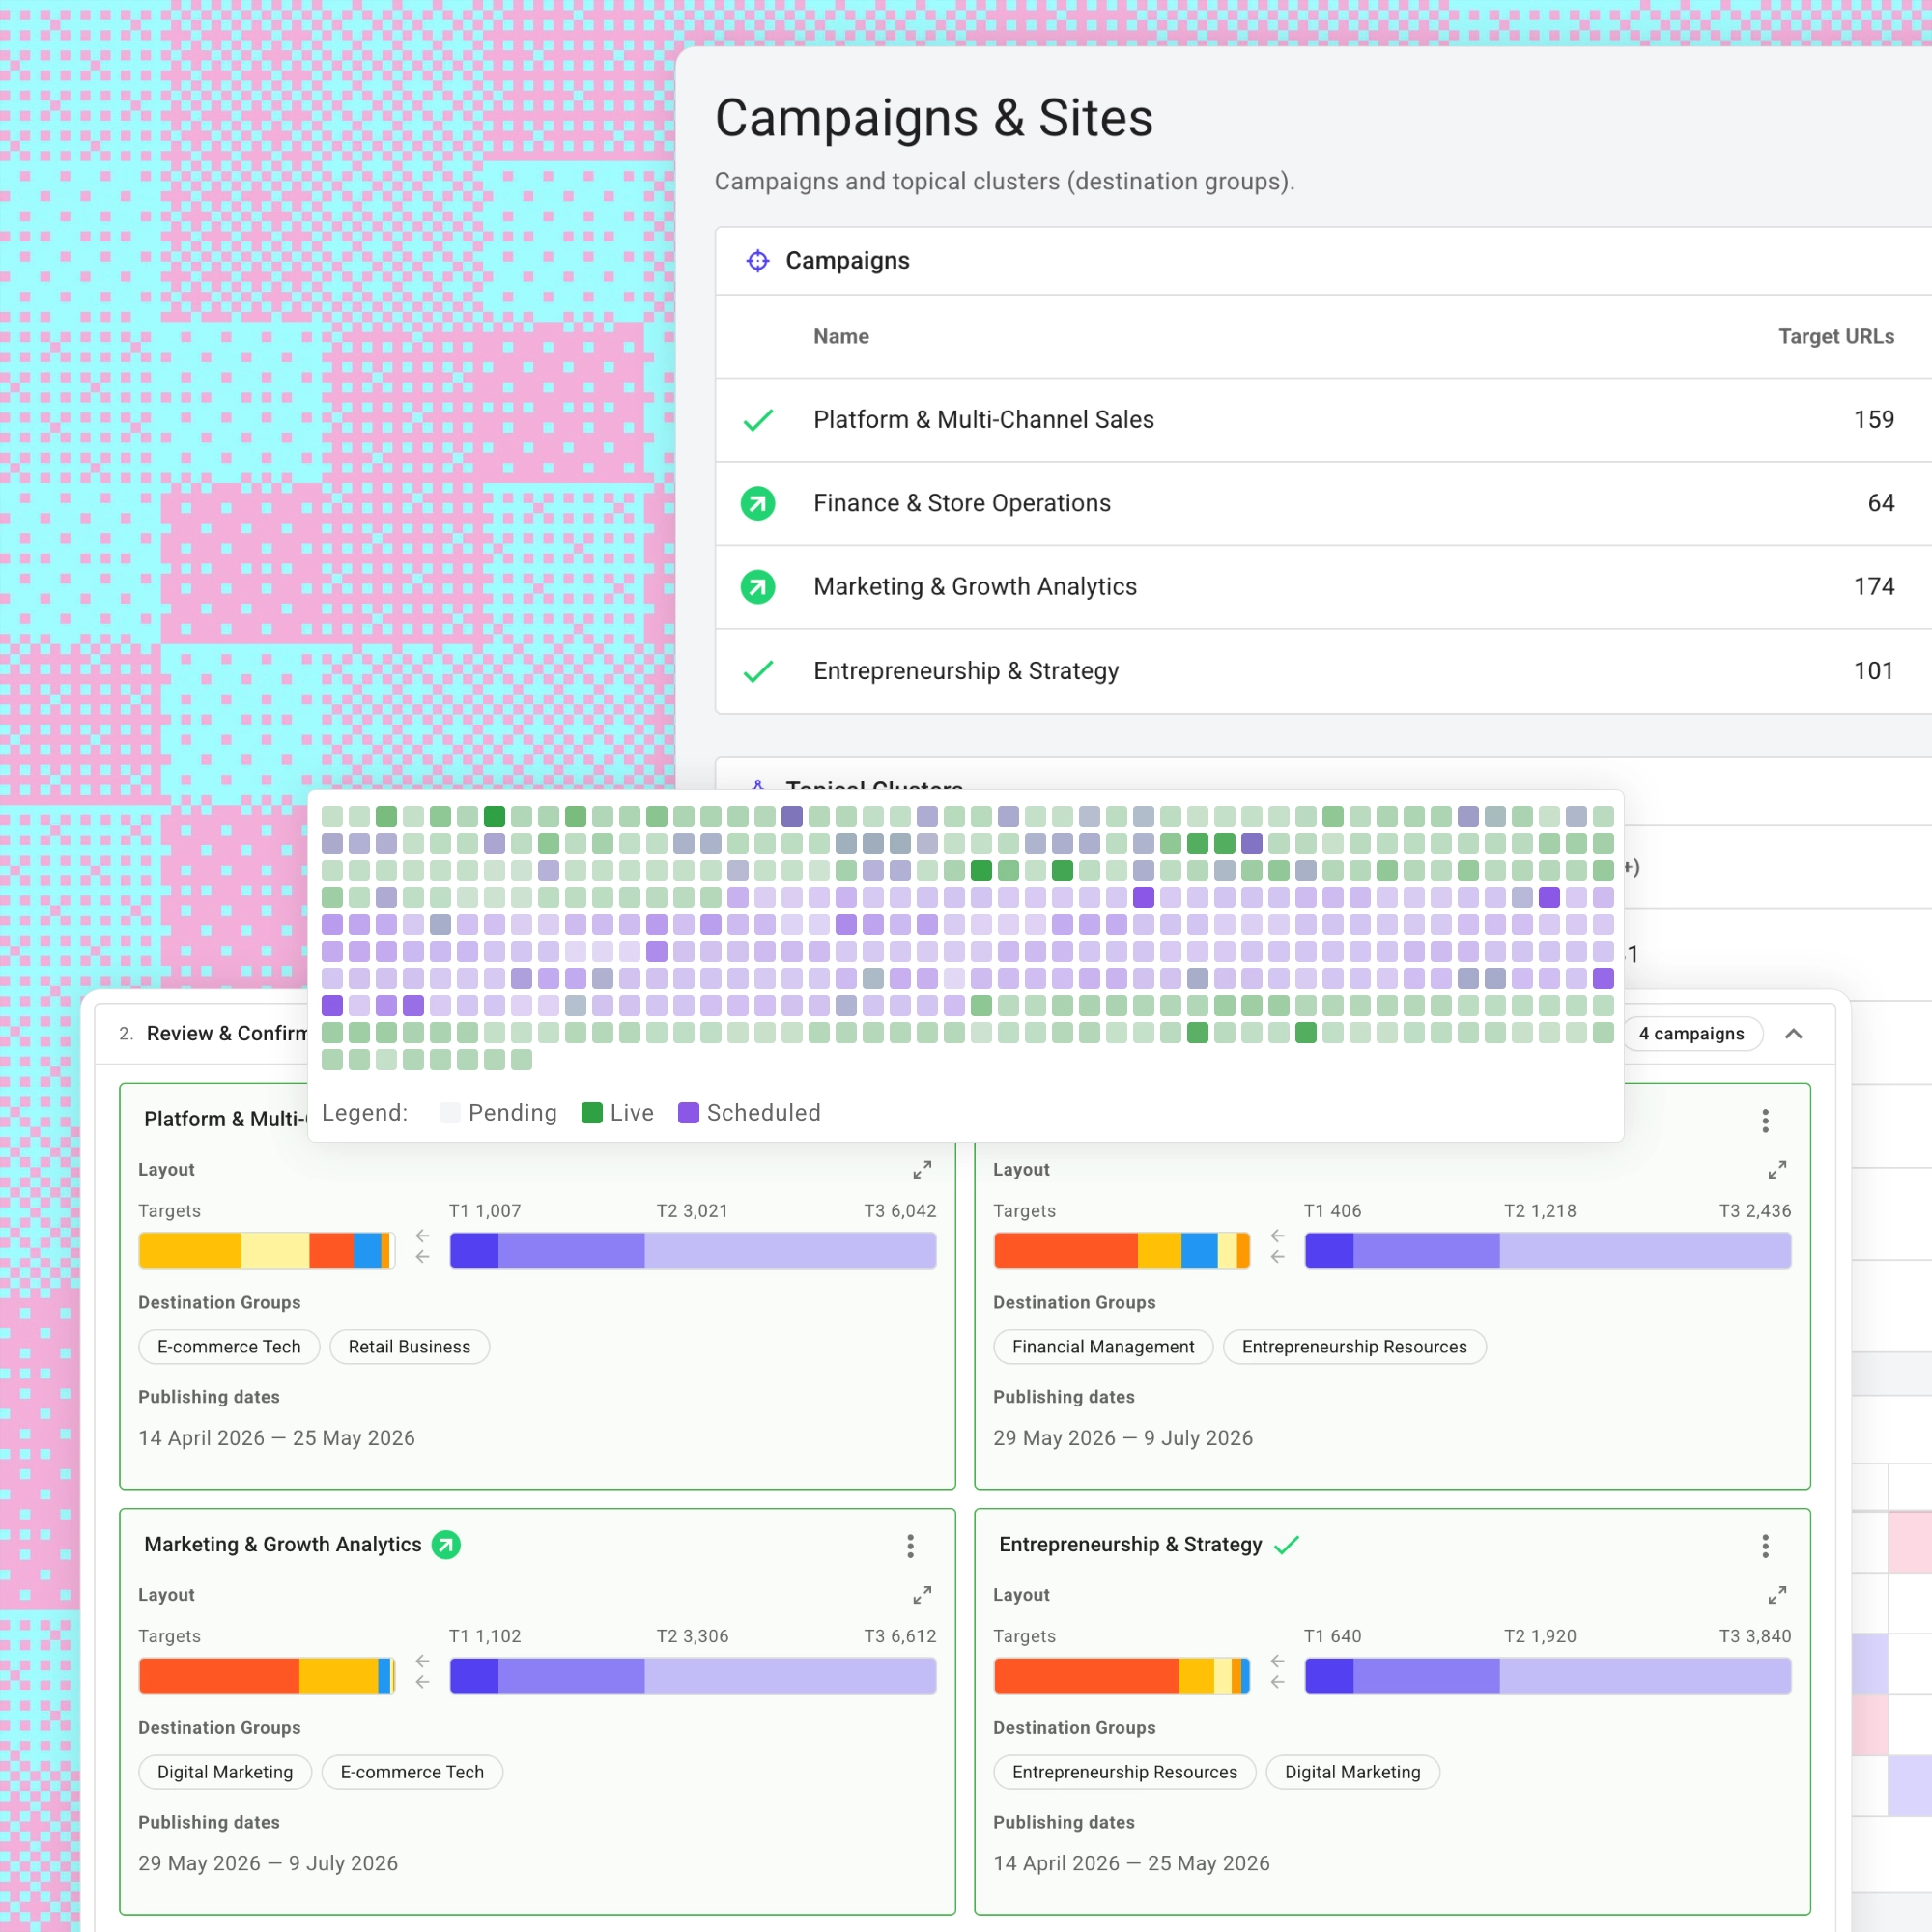Open three-dot menu on Finance campaign card
Screen dimensions: 1932x1932
(1765, 1121)
